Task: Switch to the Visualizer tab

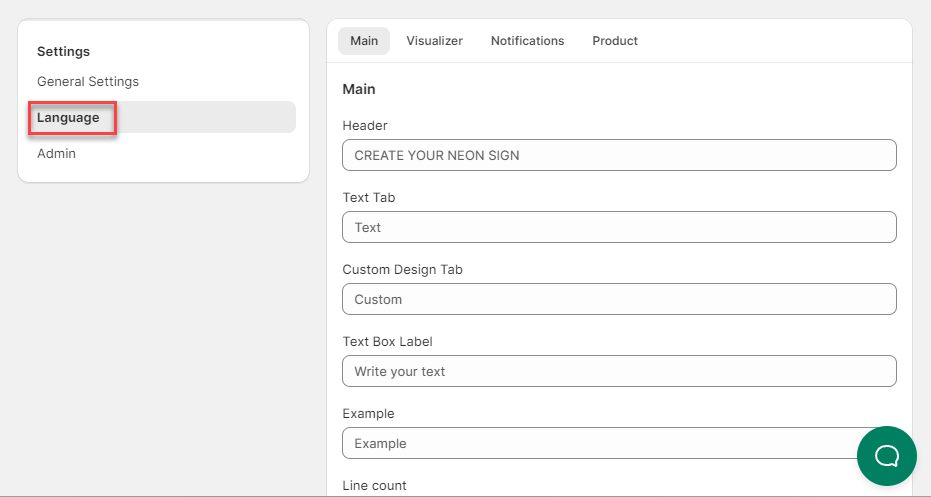Action: [x=434, y=41]
